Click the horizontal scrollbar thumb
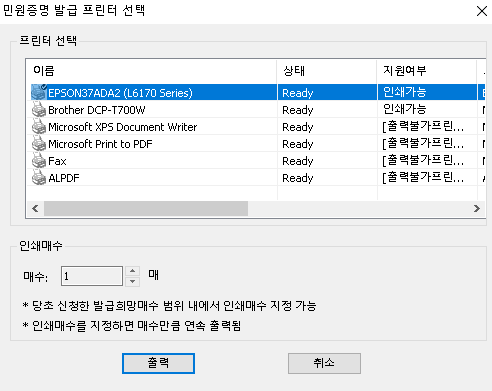Image resolution: width=492 pixels, height=391 pixels. (x=146, y=208)
